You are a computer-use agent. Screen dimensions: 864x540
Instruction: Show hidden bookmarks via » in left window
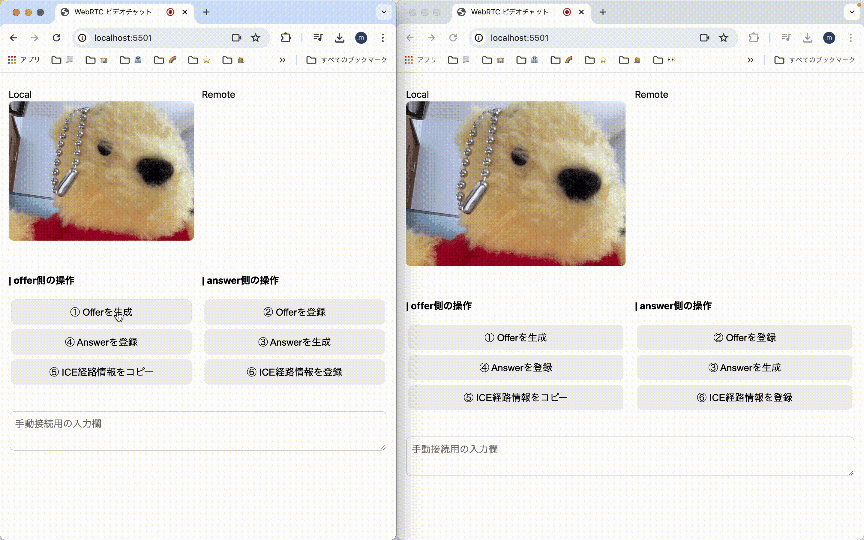click(x=283, y=60)
